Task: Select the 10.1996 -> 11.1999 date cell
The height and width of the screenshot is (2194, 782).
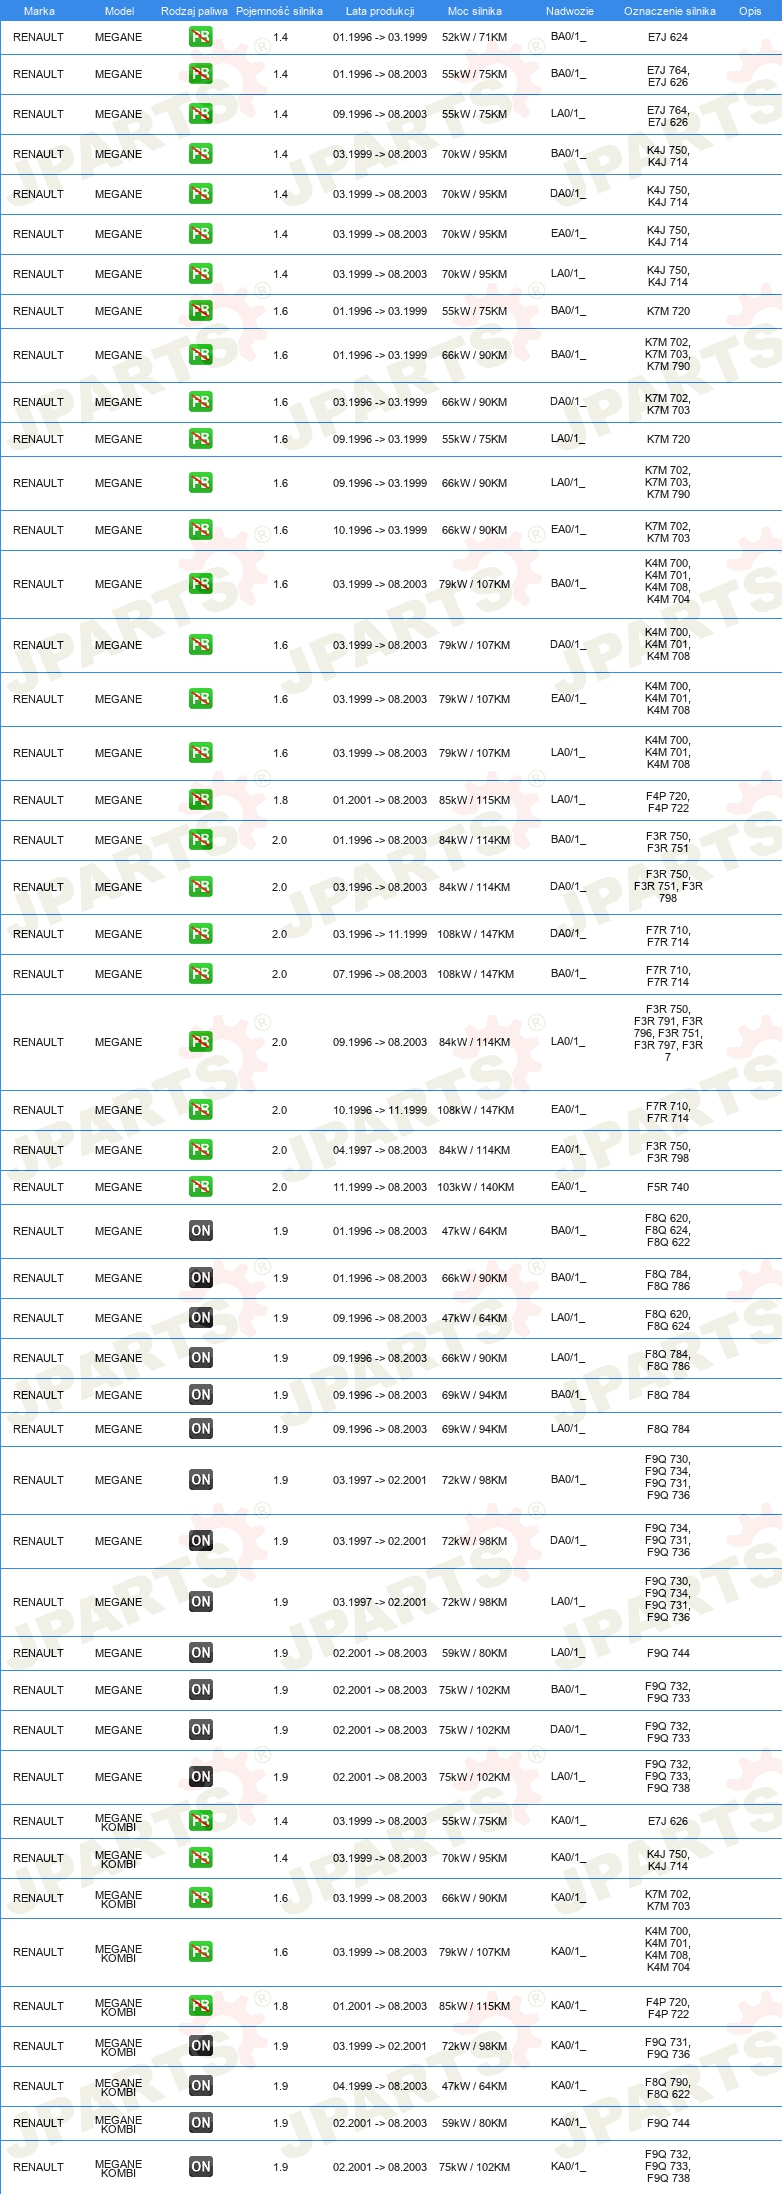Action: tap(380, 1110)
